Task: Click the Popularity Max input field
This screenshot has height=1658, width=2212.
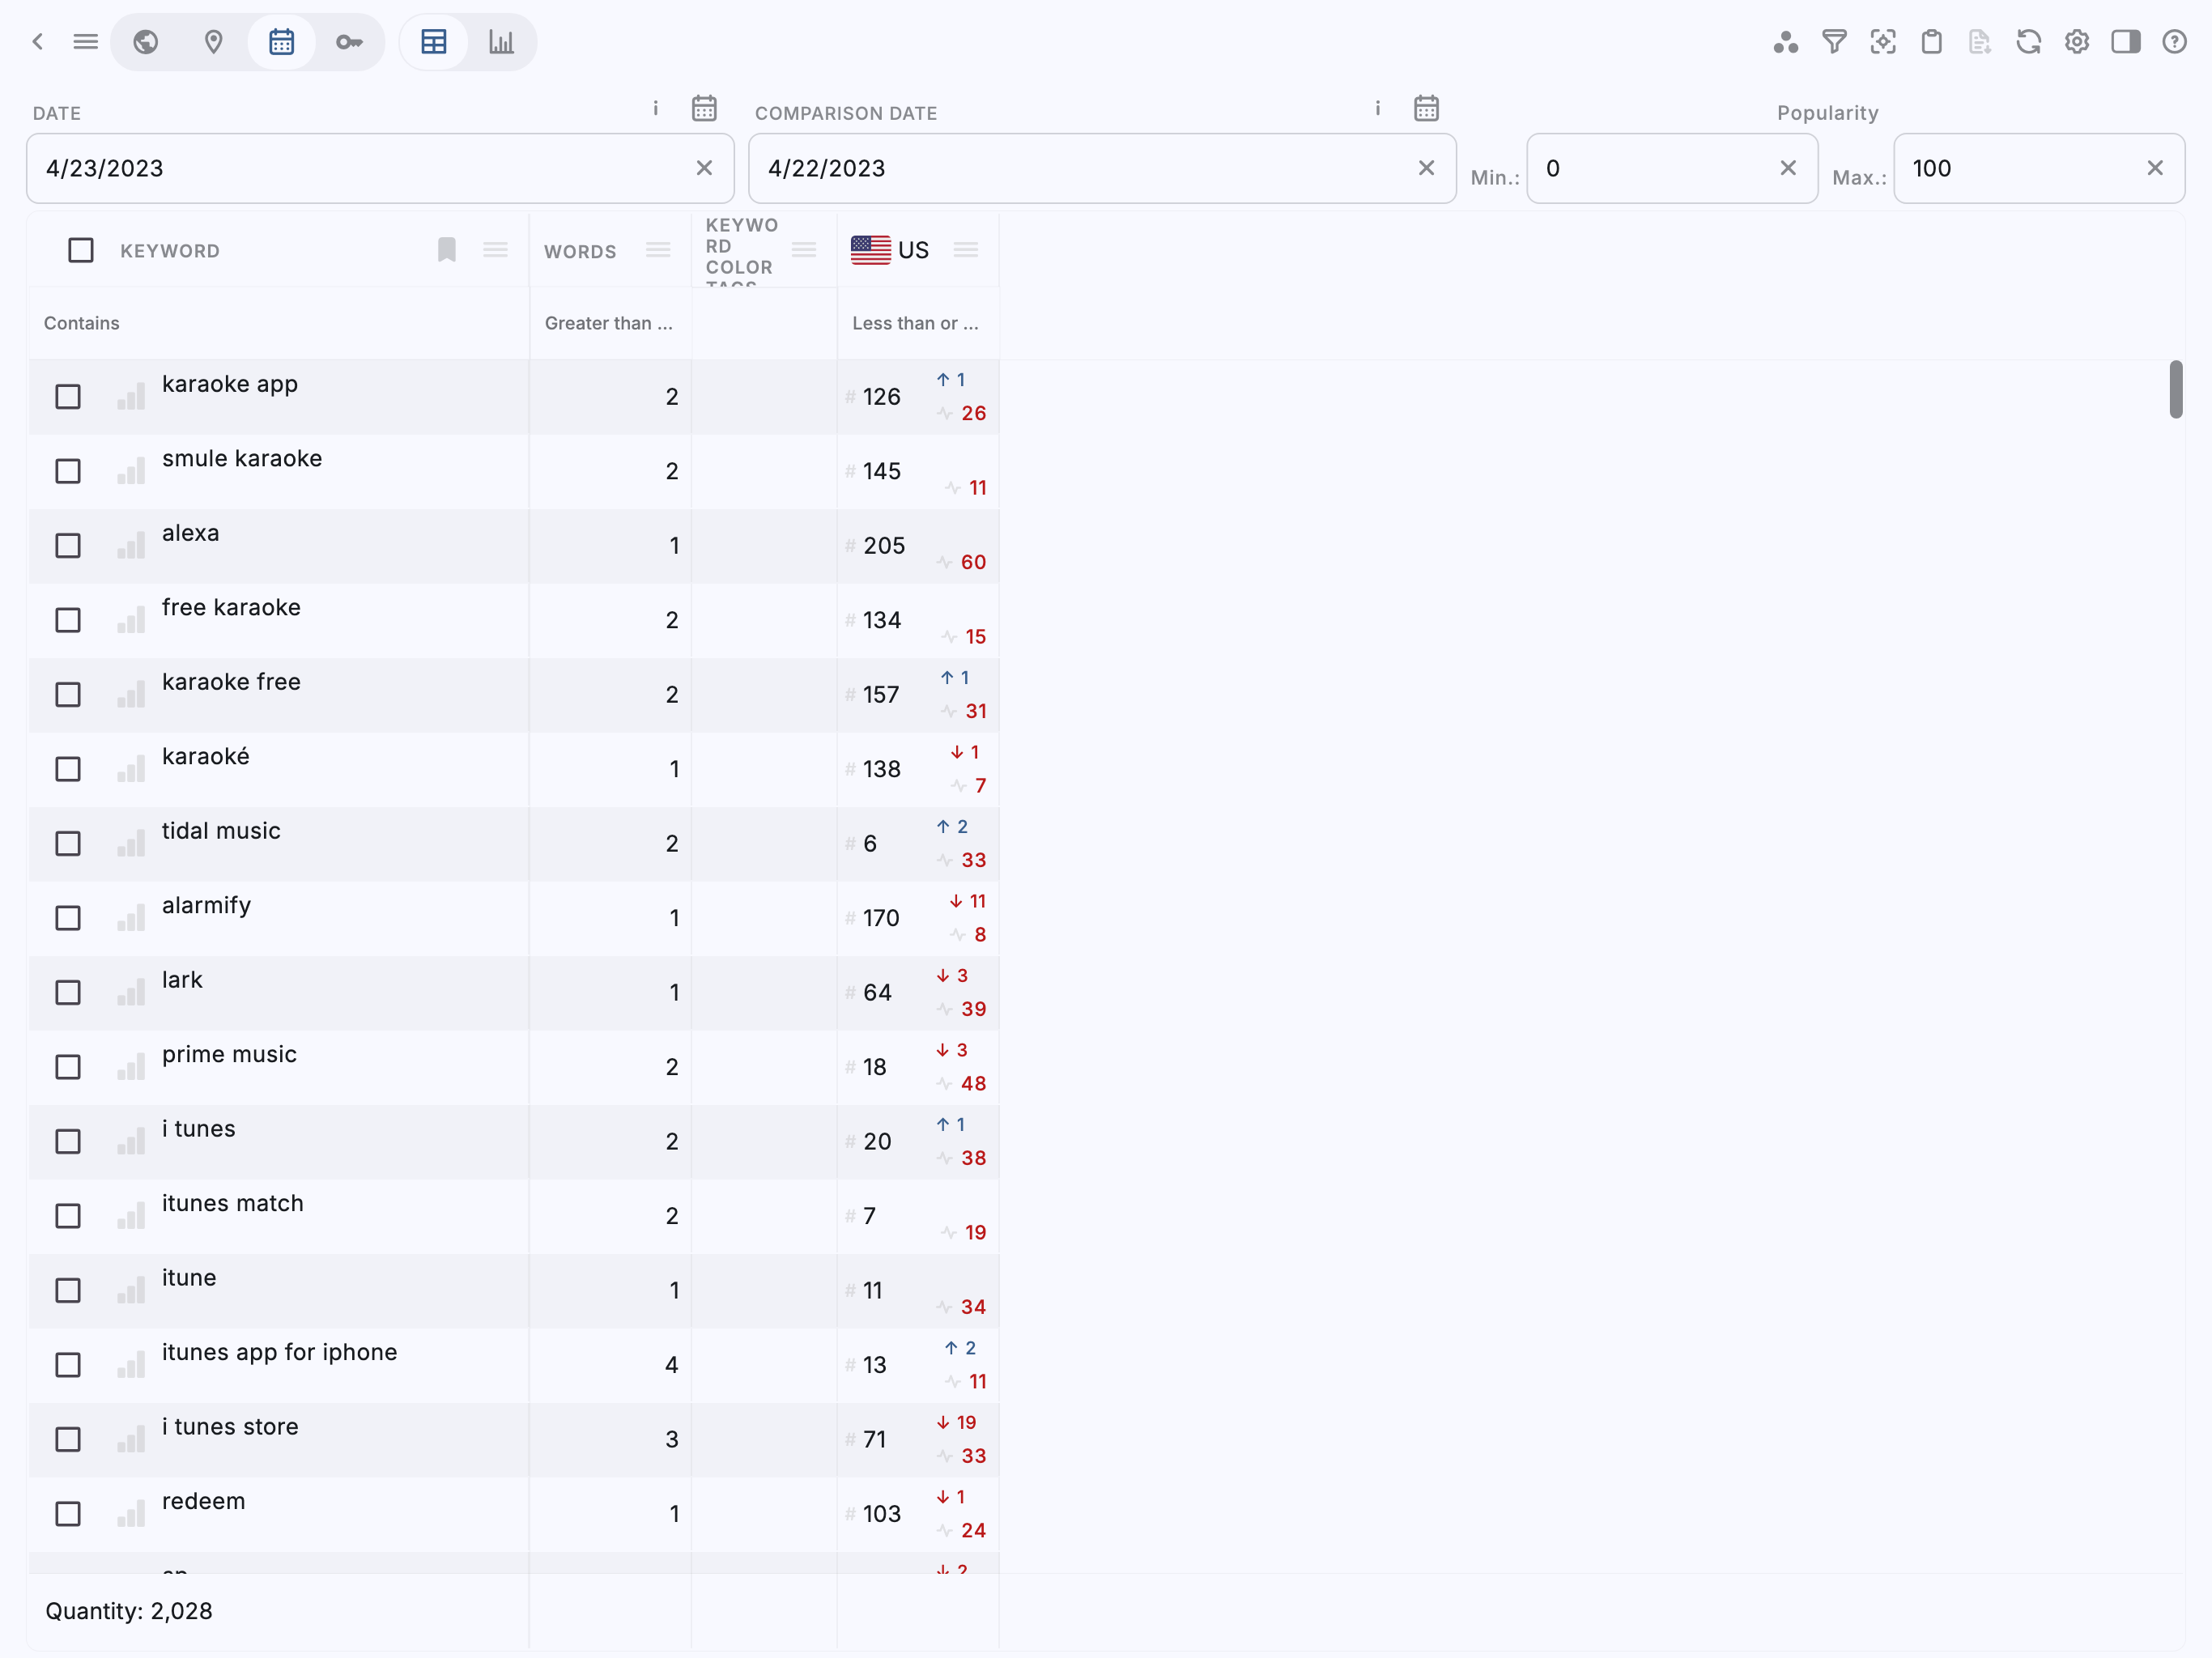Action: 2020,168
